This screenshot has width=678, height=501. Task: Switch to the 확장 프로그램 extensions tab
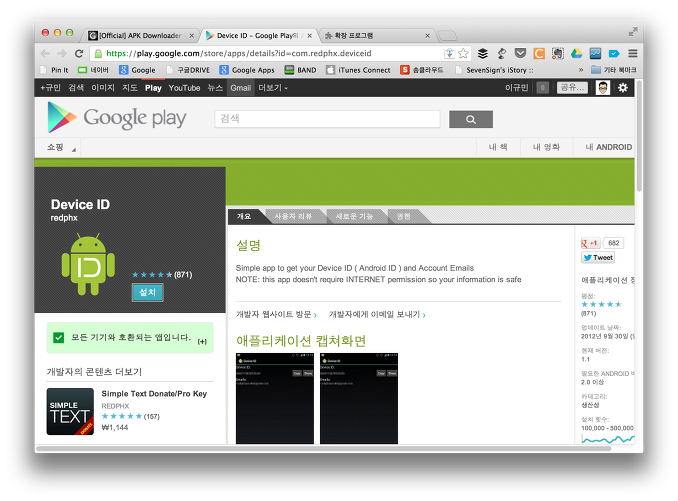click(x=377, y=35)
